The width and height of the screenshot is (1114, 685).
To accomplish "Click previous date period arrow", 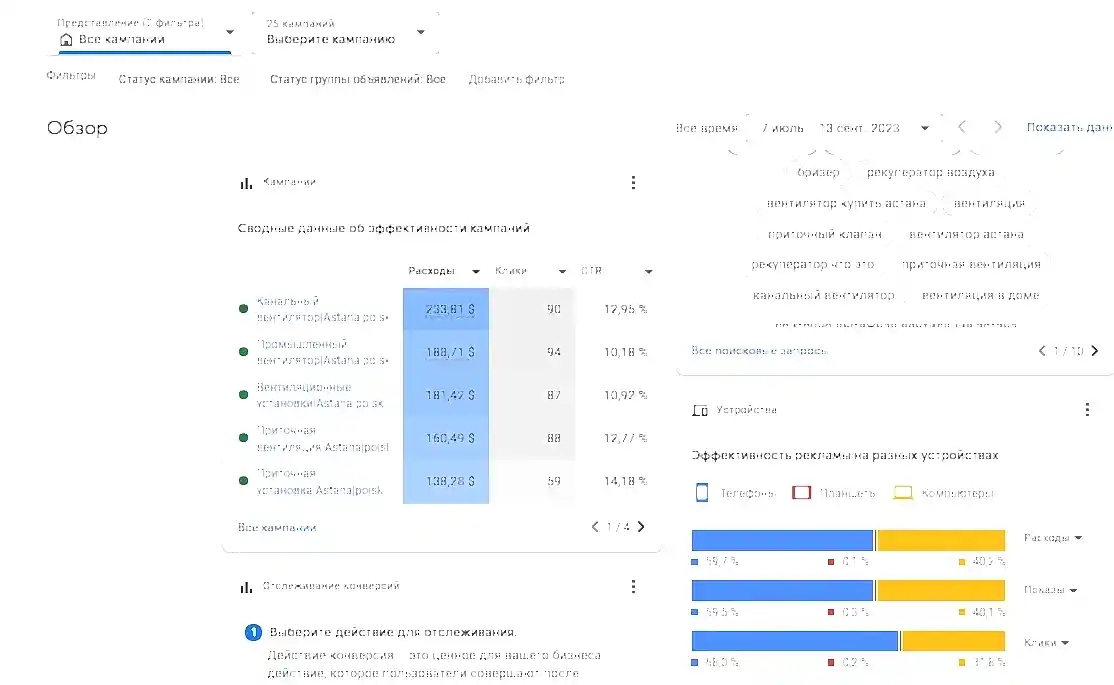I will [x=962, y=128].
